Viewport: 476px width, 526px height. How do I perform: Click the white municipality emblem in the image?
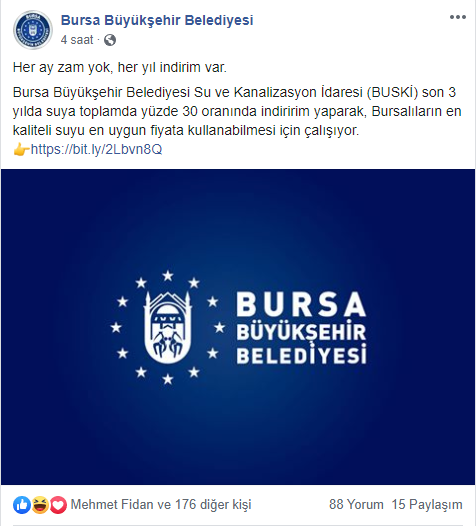(x=167, y=328)
